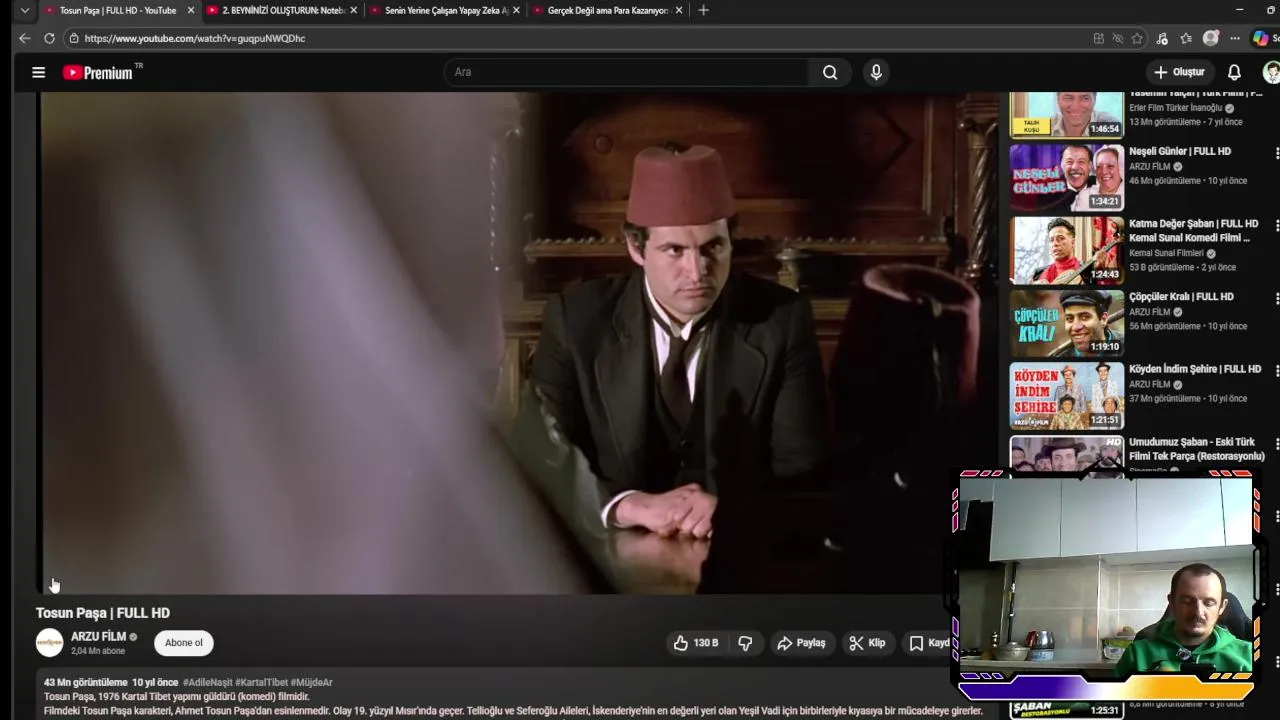Open the notifications bell
Screen dimensions: 1280x720
1234,72
